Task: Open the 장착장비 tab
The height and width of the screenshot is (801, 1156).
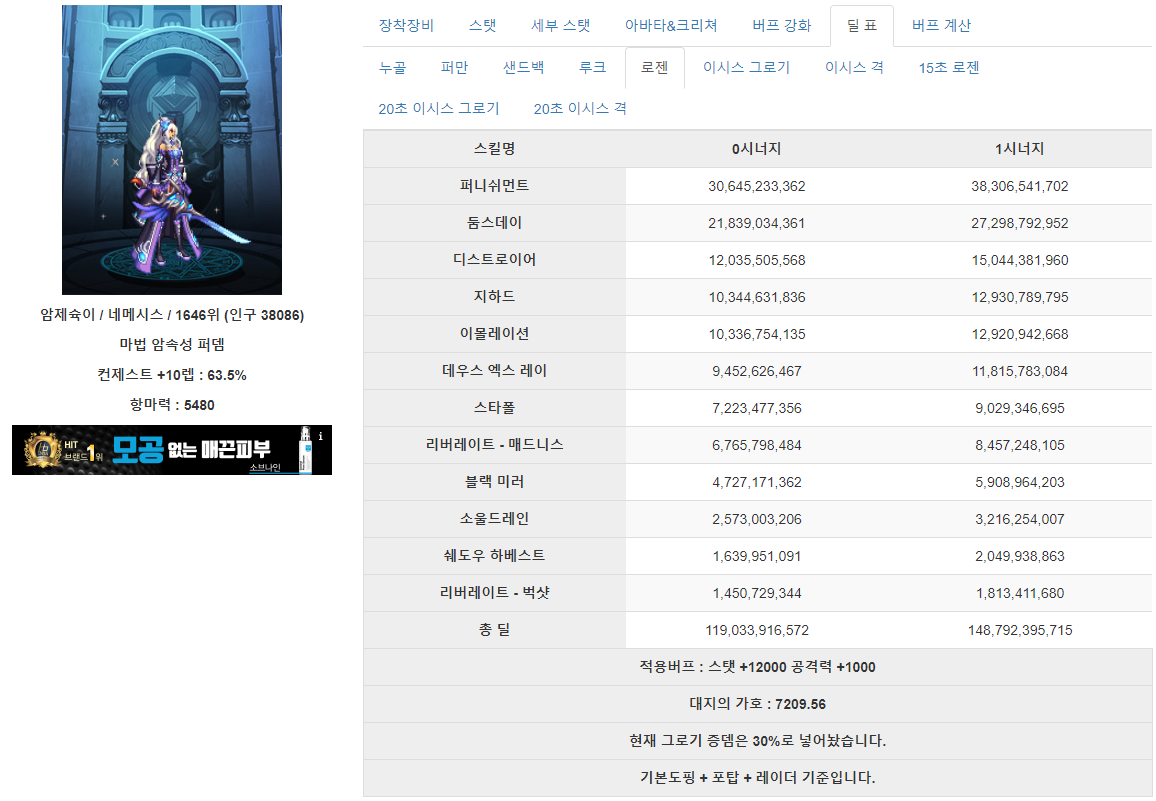Action: pyautogui.click(x=406, y=26)
